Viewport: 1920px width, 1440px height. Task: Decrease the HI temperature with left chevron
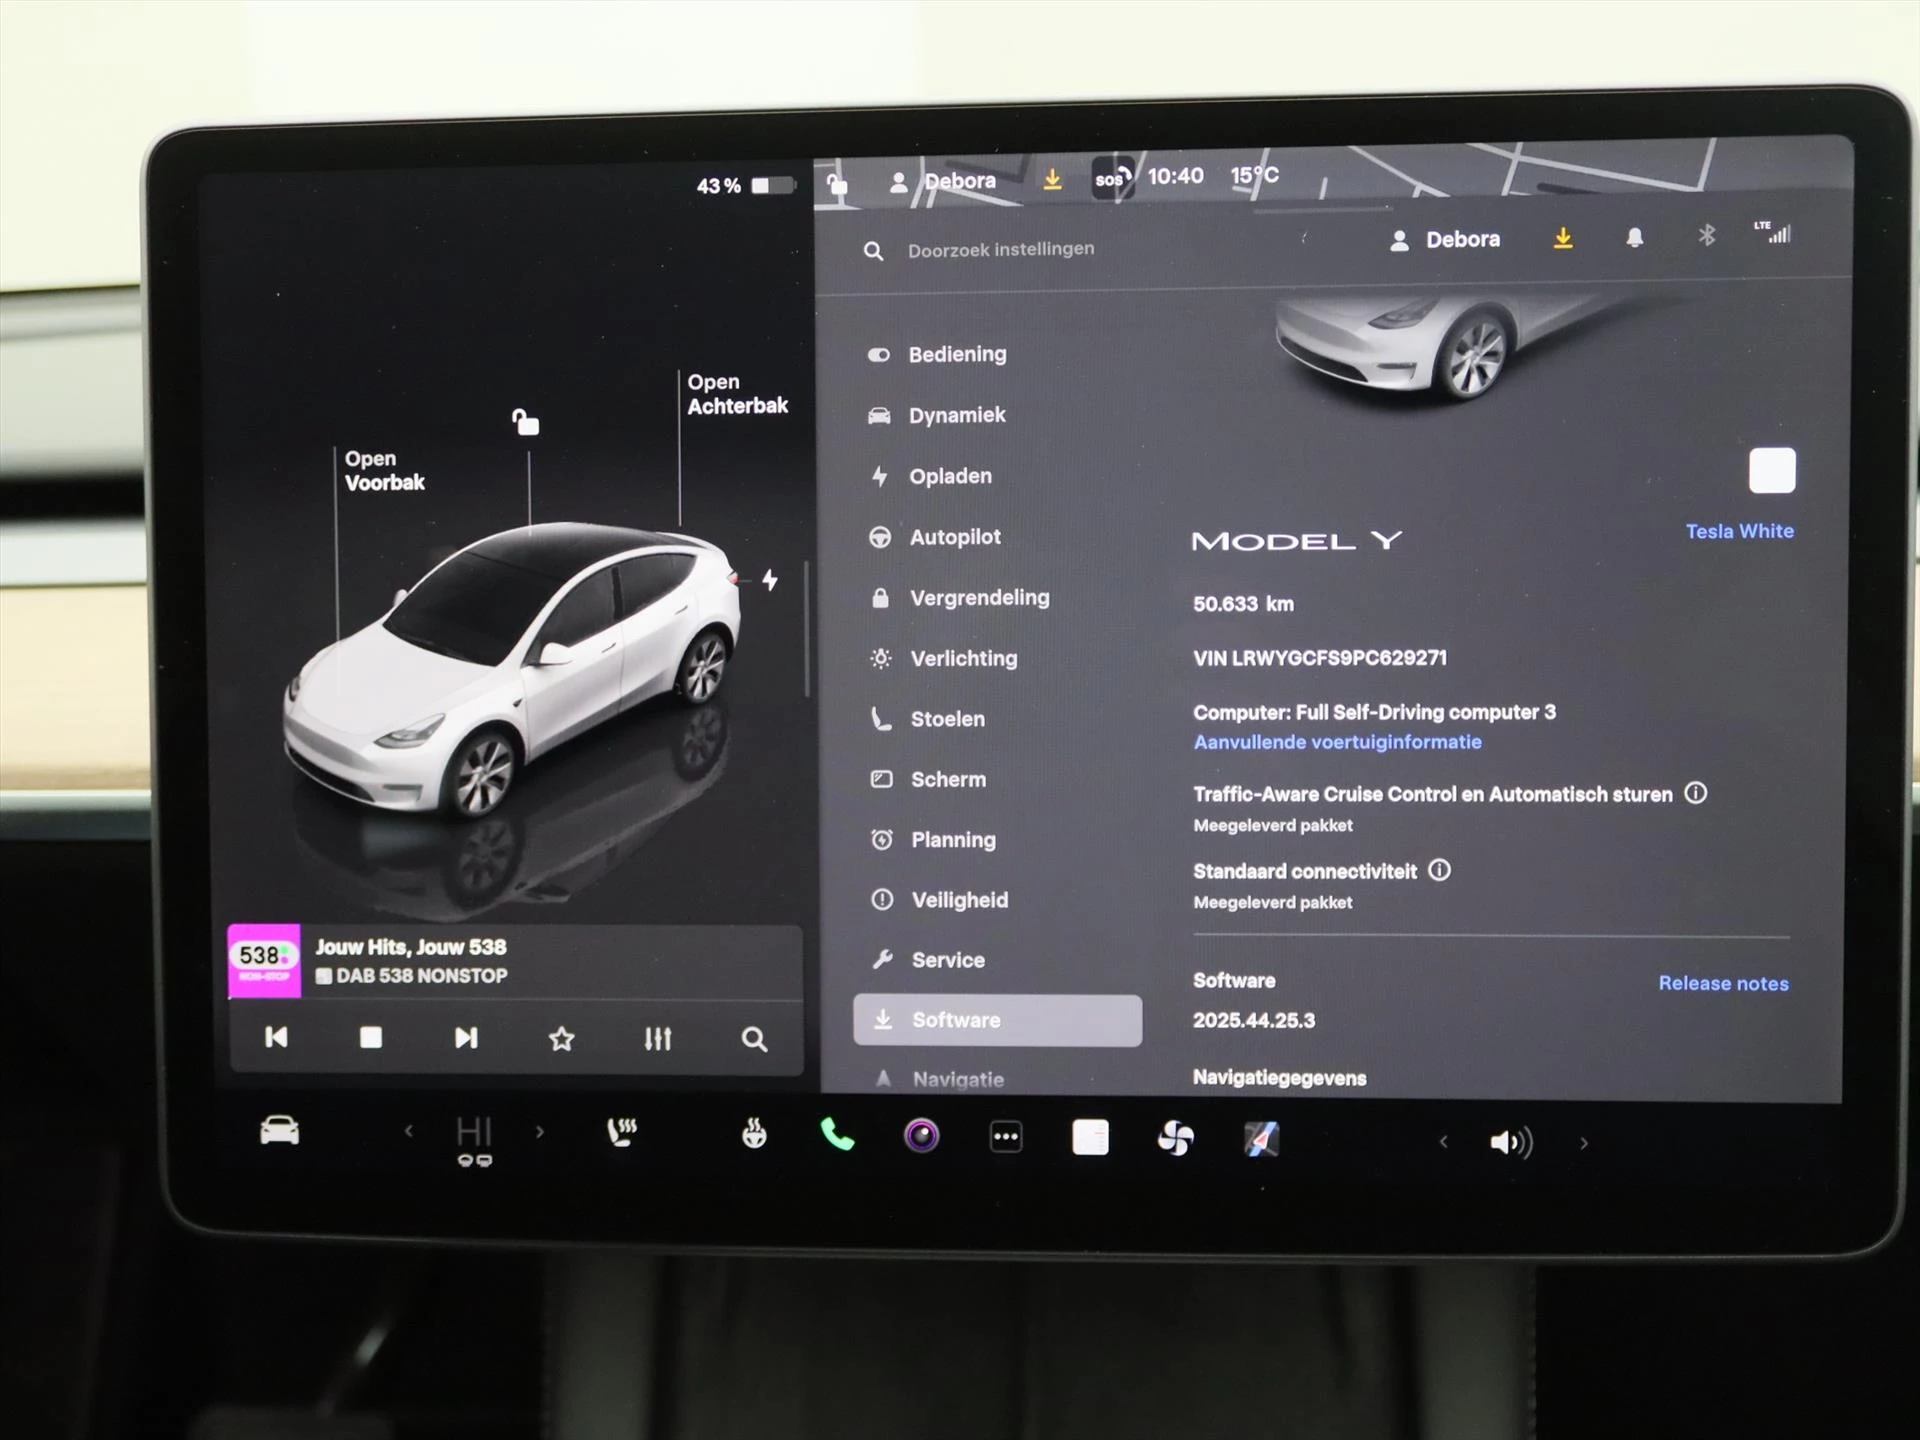pyautogui.click(x=409, y=1132)
